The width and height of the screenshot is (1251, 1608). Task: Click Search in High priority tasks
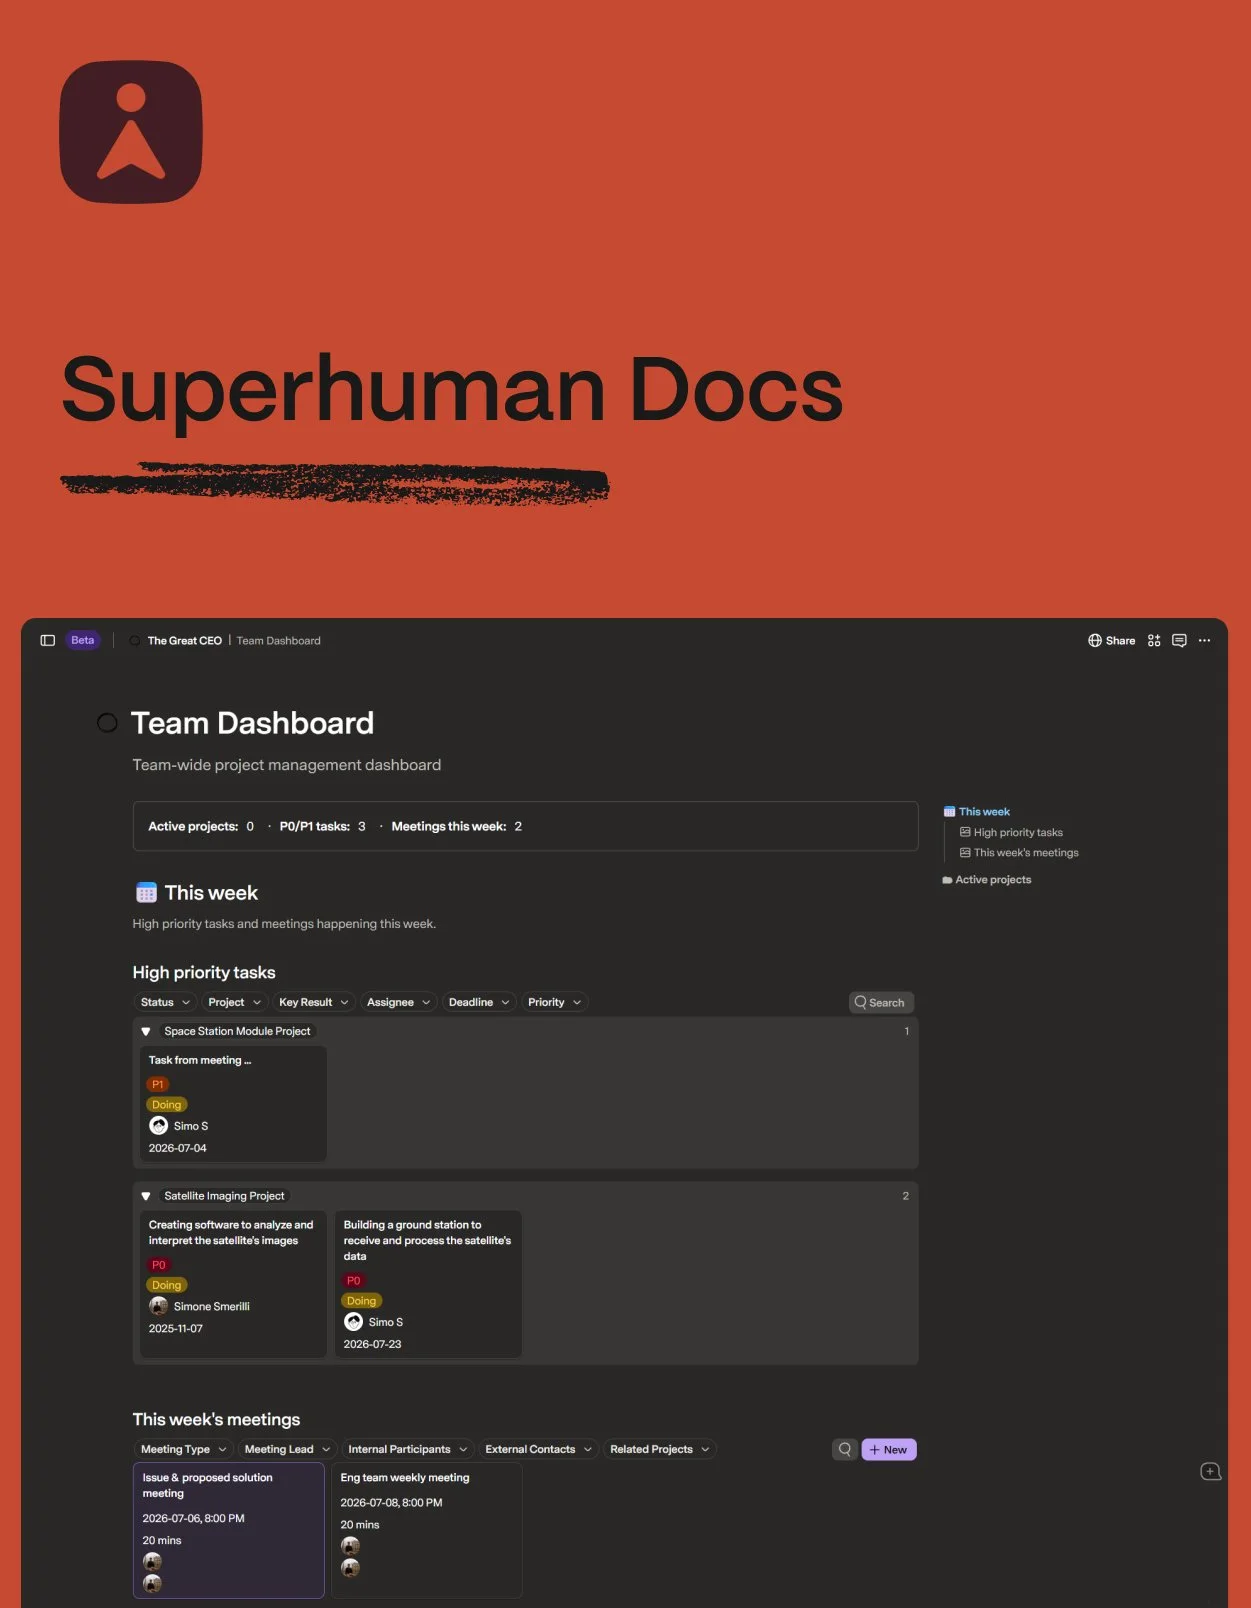pos(880,1002)
